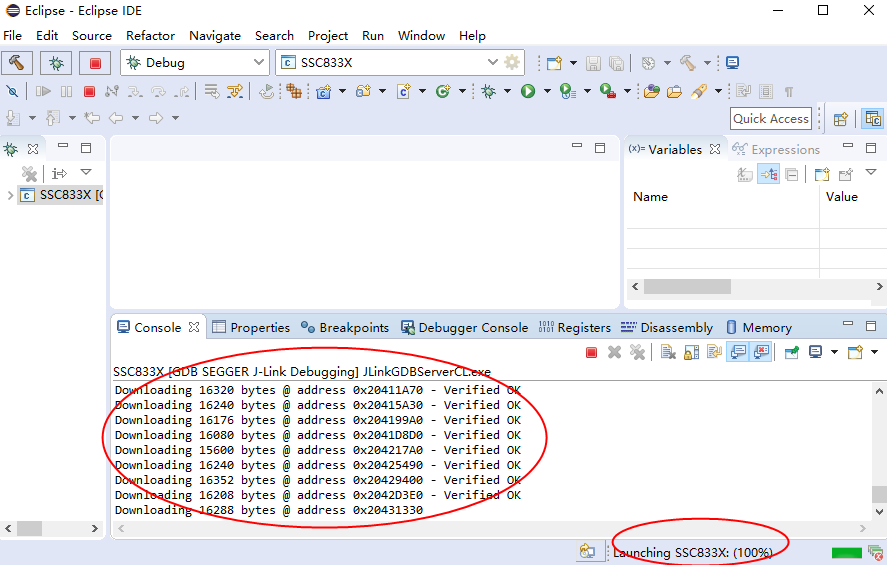
Task: Click the Step Into icon
Action: pos(135,91)
